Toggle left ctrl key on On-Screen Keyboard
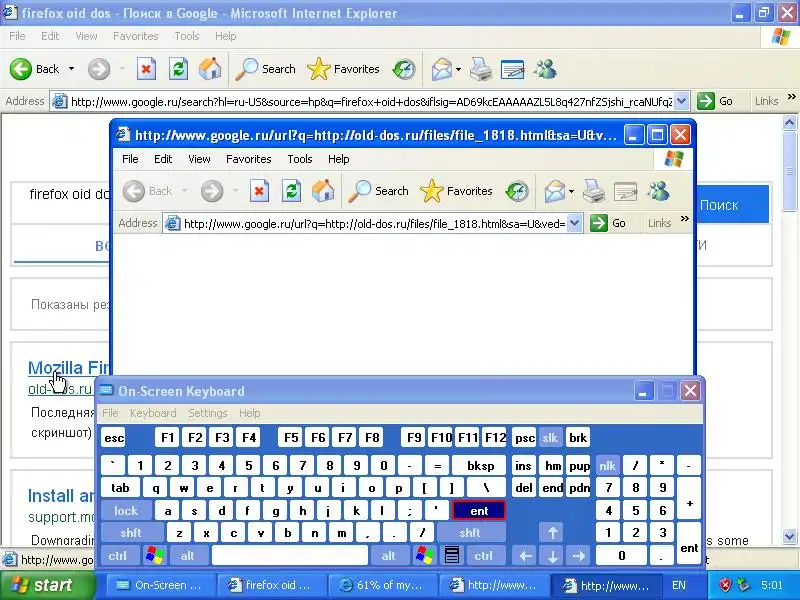 [x=118, y=555]
